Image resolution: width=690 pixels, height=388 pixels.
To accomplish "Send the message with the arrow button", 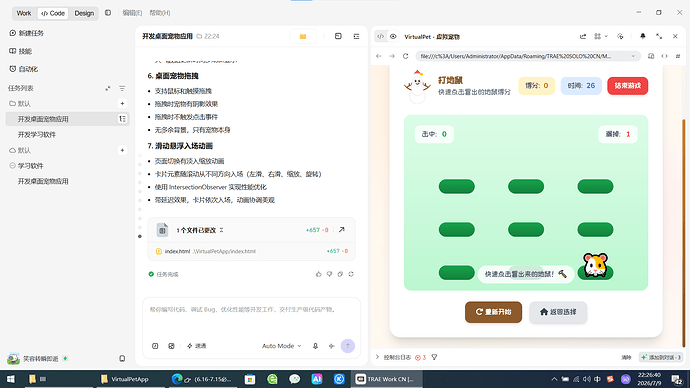I will 348,346.
